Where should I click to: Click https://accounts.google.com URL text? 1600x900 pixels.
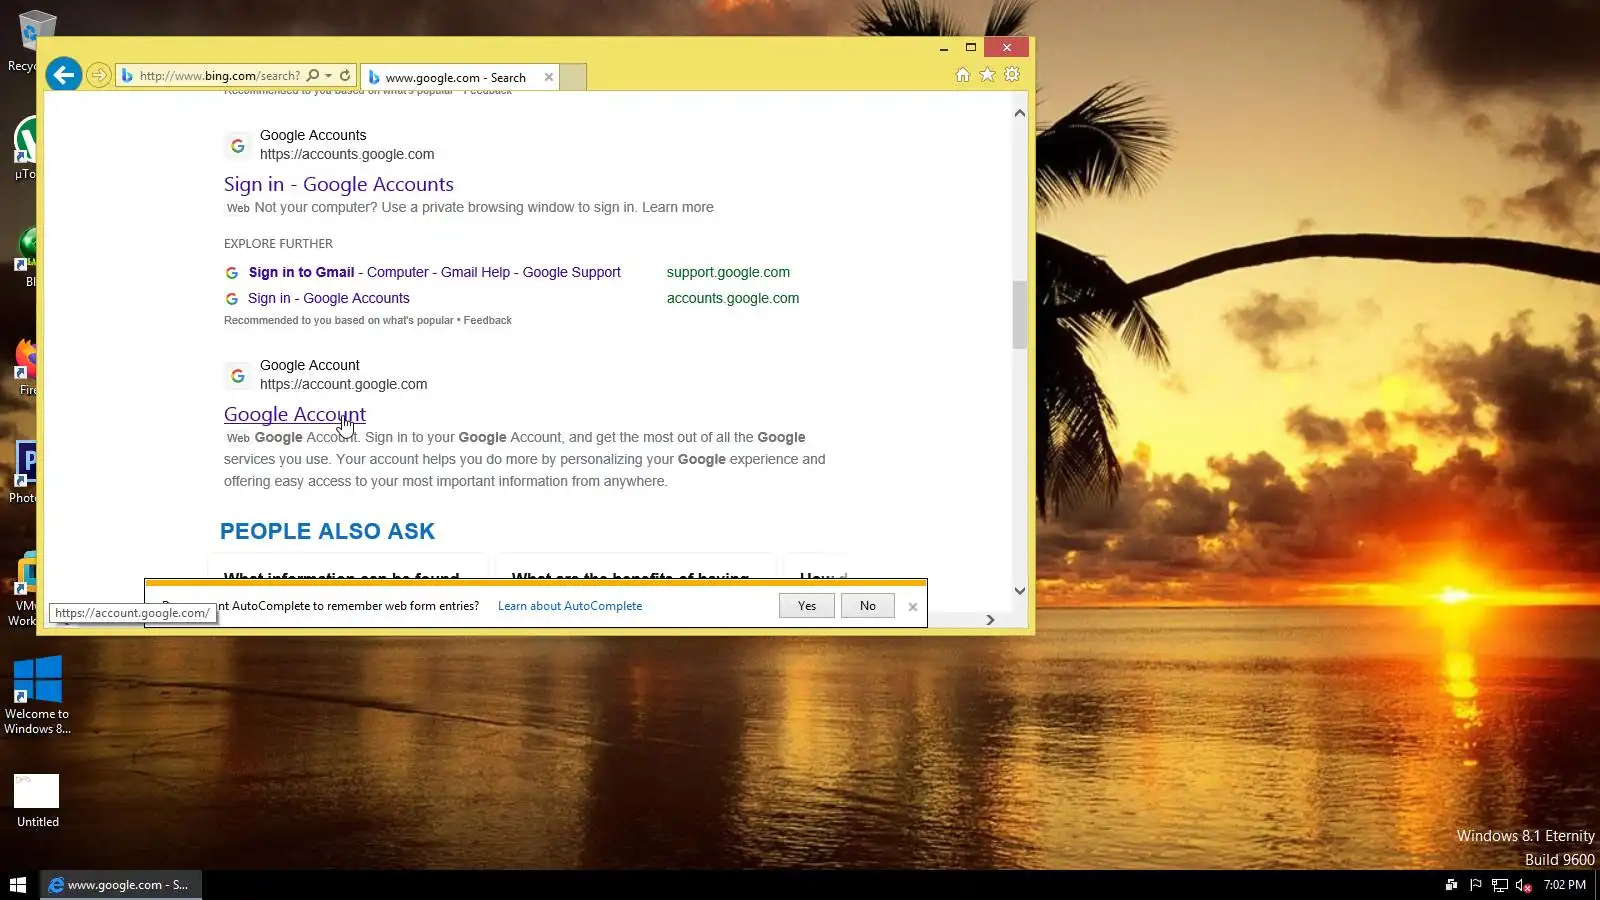click(347, 154)
